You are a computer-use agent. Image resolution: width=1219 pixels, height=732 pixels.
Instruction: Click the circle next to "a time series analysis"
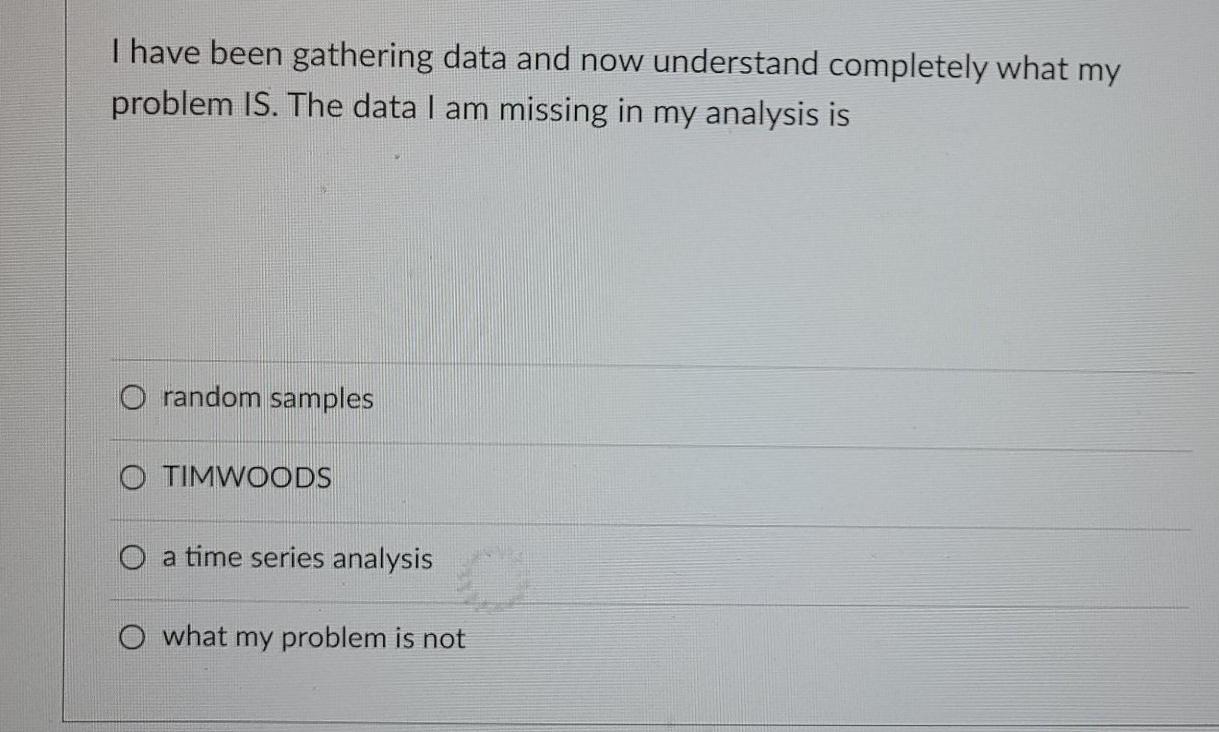click(x=134, y=558)
